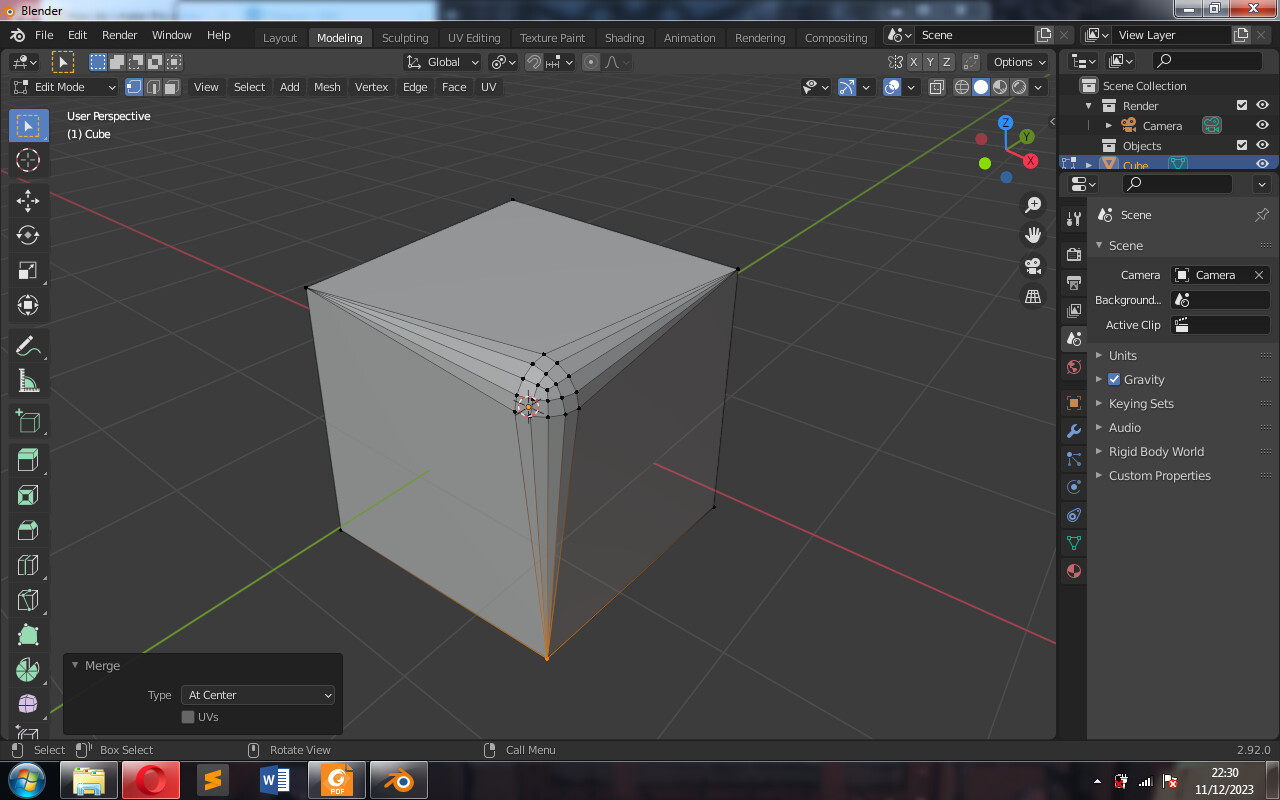Activate the Scale tool
The image size is (1280, 800).
click(28, 270)
